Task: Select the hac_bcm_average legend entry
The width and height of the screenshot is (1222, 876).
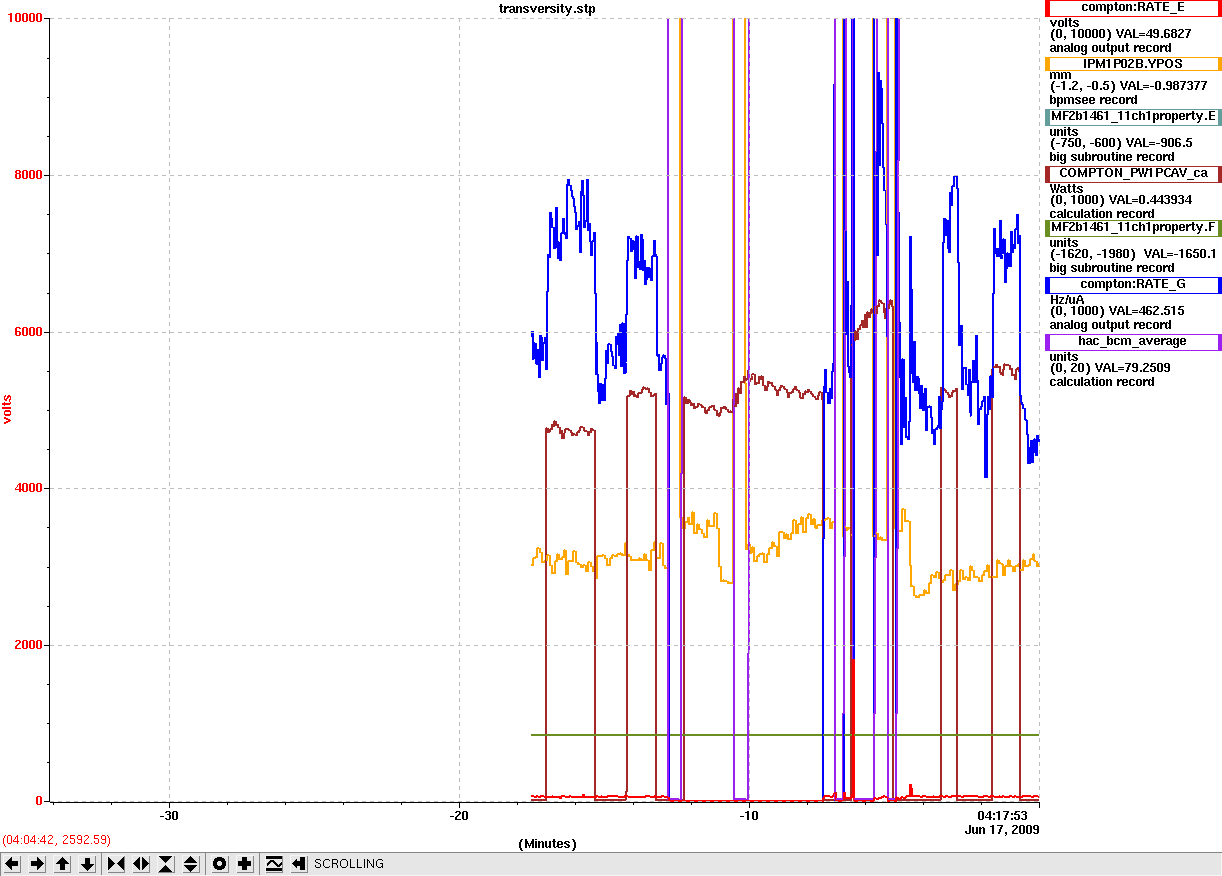Action: pos(1132,342)
